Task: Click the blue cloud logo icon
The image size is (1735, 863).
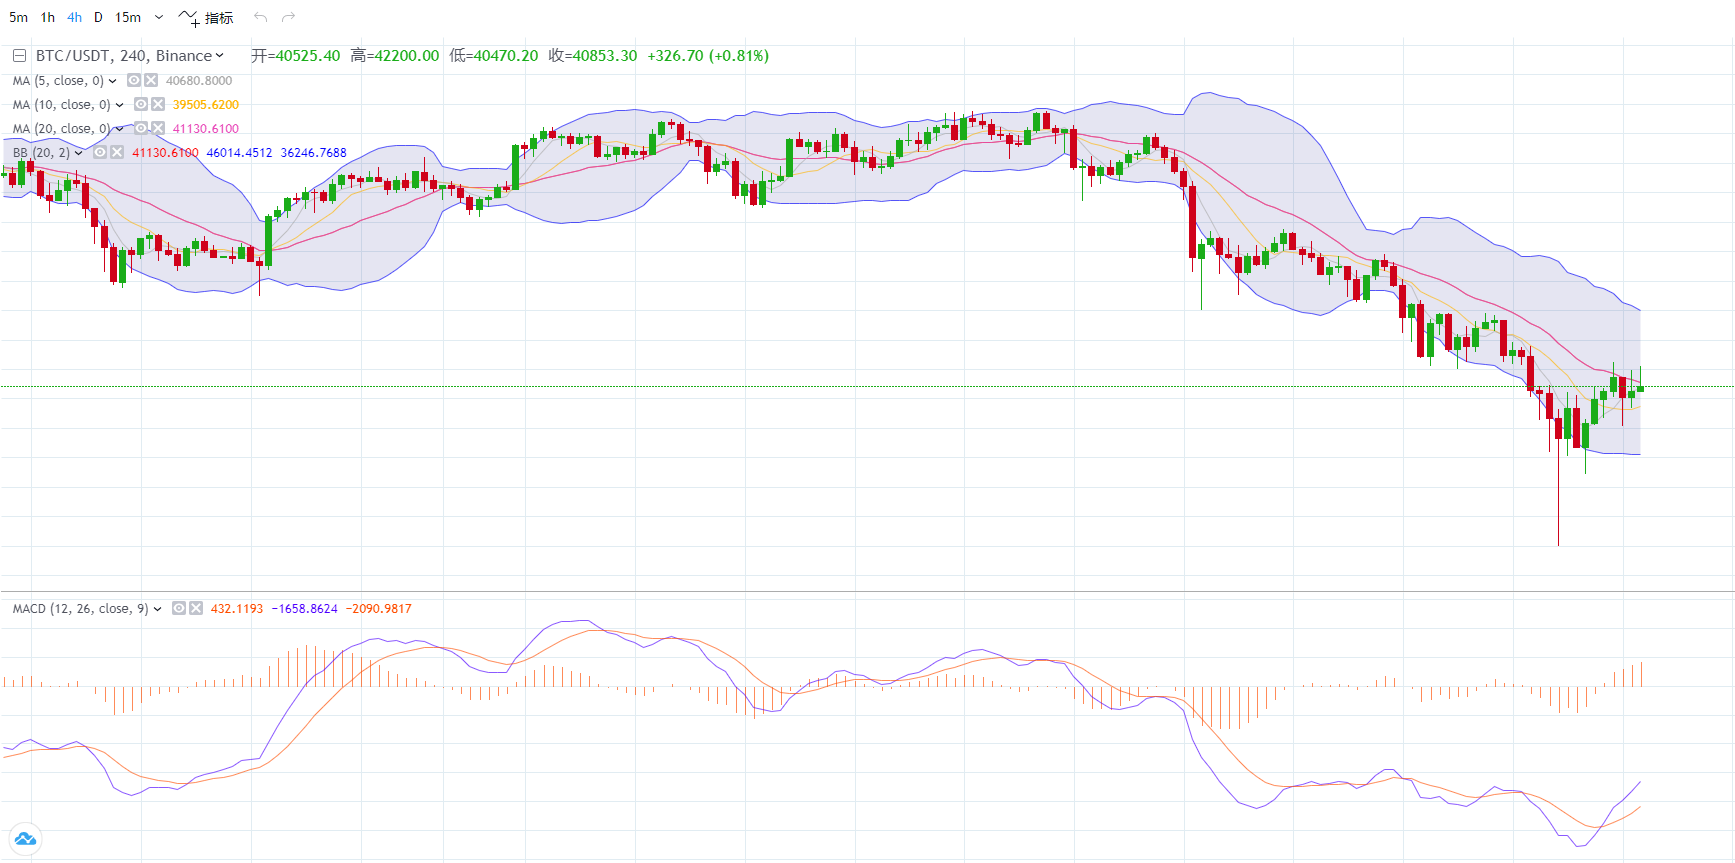Action: tap(25, 839)
